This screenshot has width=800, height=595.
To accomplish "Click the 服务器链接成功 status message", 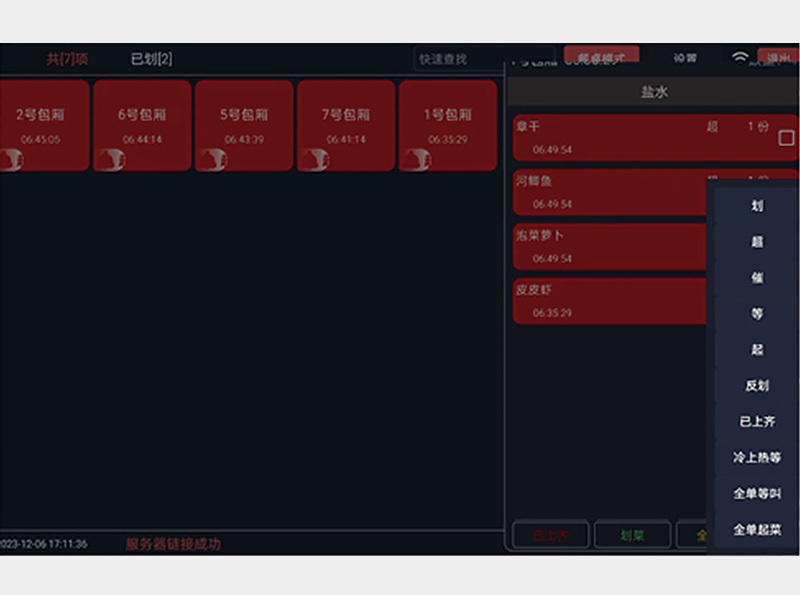I will coord(173,544).
